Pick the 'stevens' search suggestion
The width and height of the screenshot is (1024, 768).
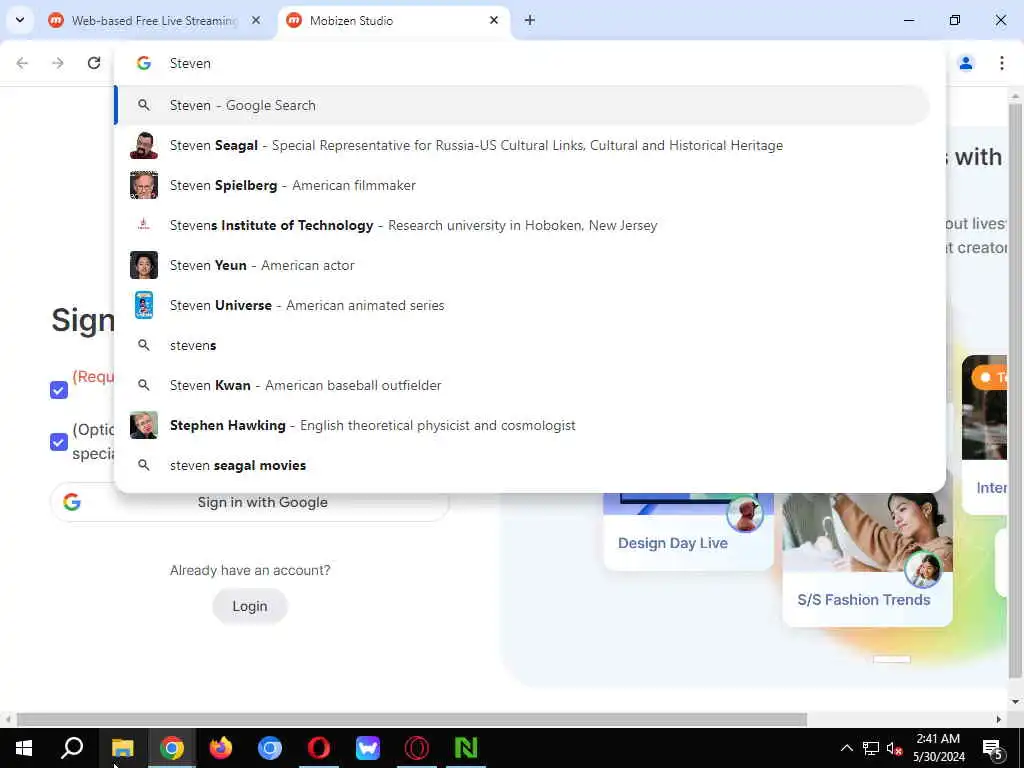(x=522, y=345)
